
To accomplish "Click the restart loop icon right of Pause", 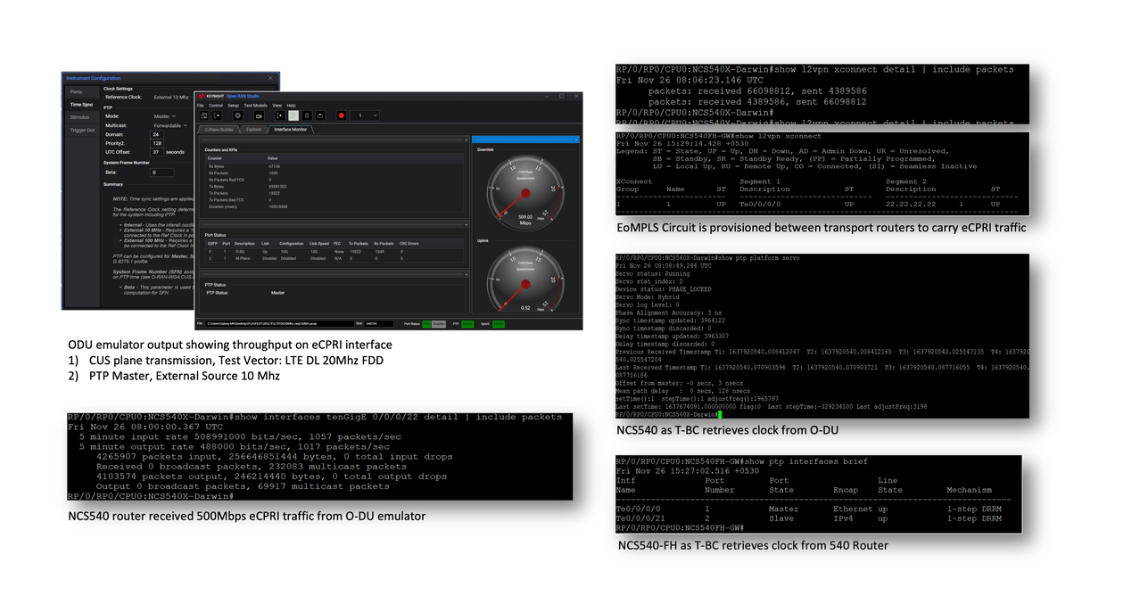I will pyautogui.click(x=320, y=115).
